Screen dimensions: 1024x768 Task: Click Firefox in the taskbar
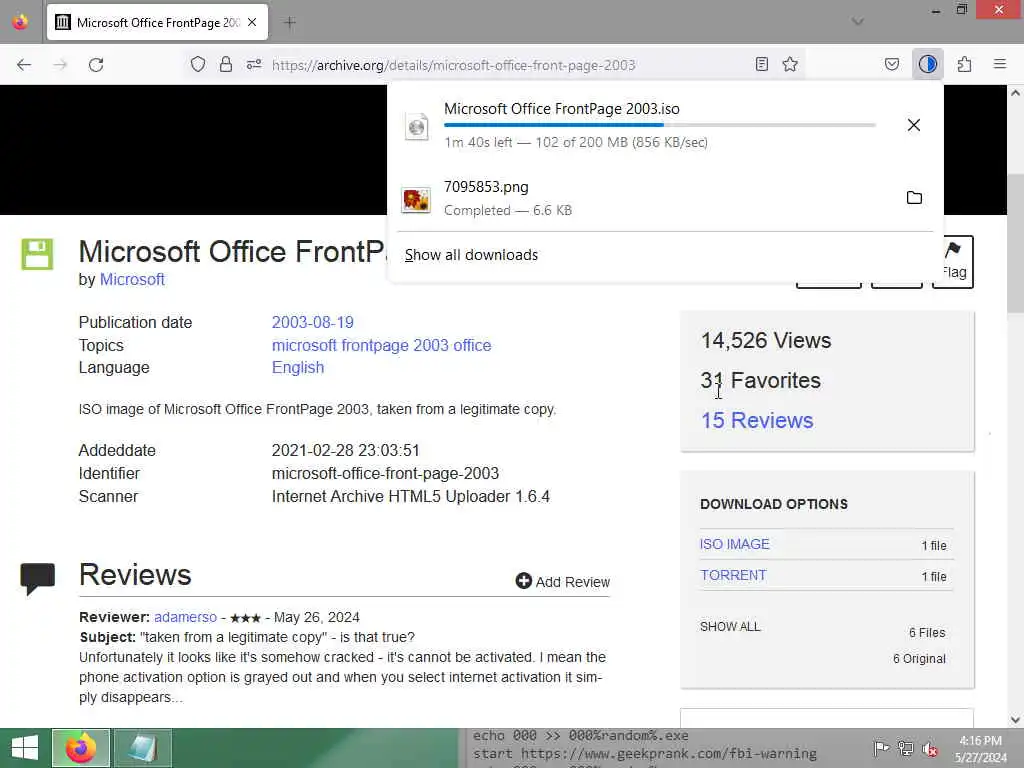[81, 748]
